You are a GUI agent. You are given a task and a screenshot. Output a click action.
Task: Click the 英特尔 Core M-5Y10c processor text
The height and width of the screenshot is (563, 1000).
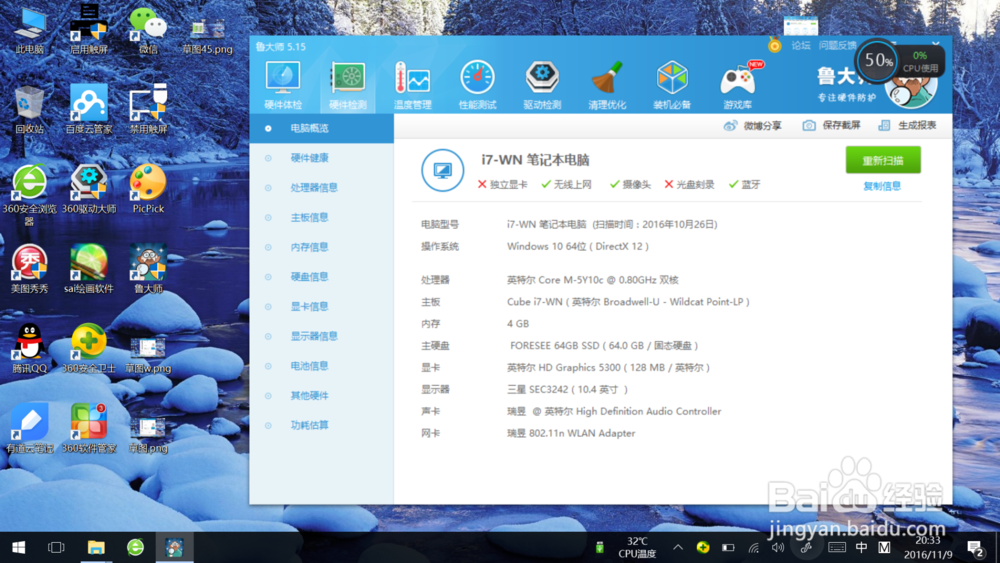pyautogui.click(x=592, y=280)
